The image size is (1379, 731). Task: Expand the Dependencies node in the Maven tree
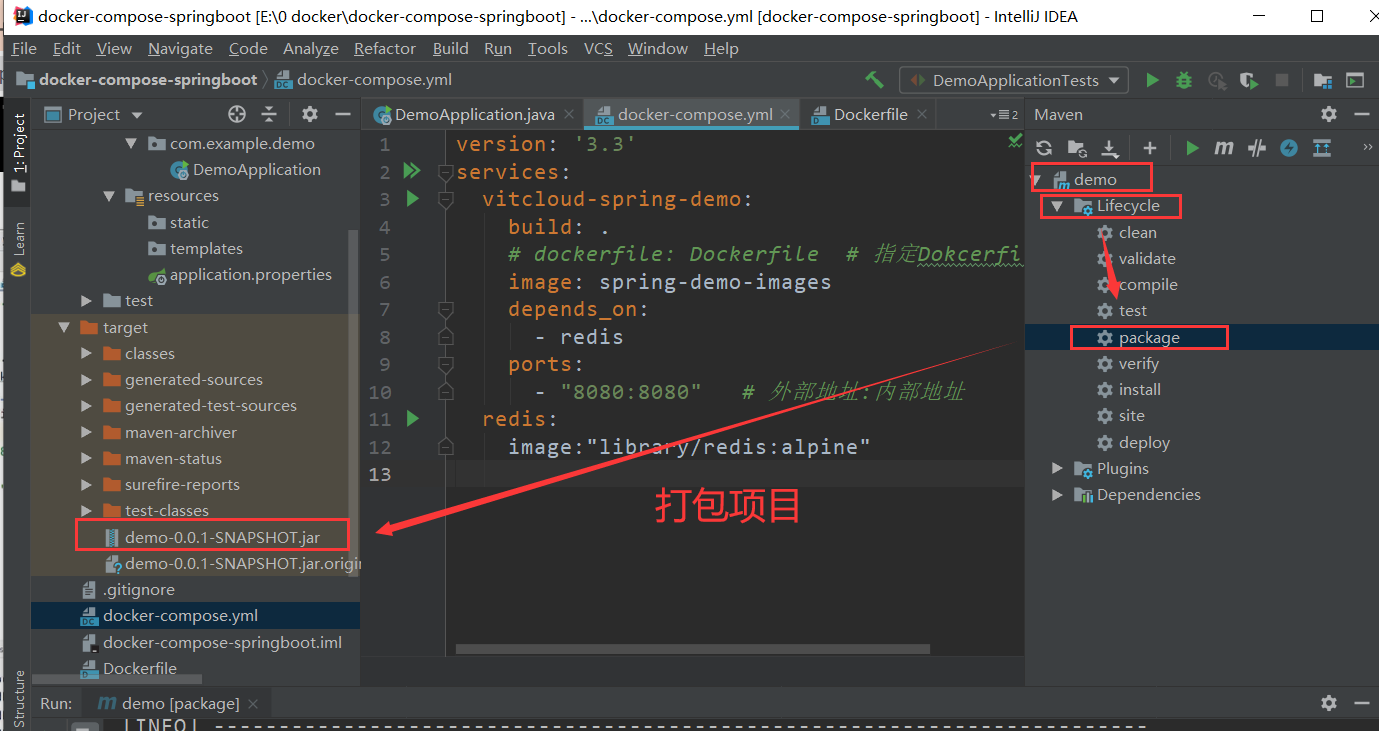pos(1057,494)
